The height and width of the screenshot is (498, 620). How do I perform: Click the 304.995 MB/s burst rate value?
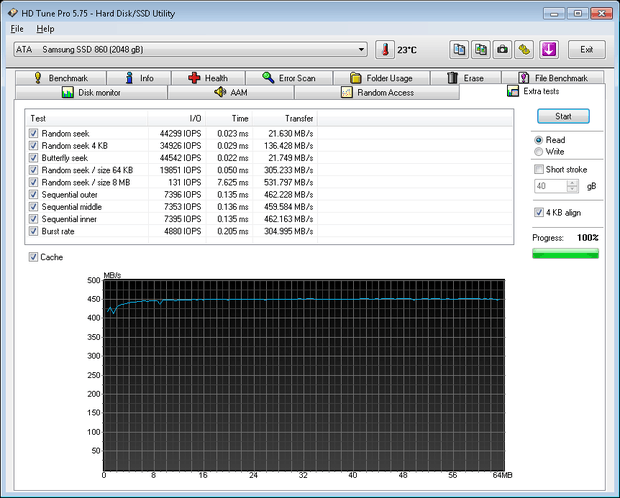point(288,231)
